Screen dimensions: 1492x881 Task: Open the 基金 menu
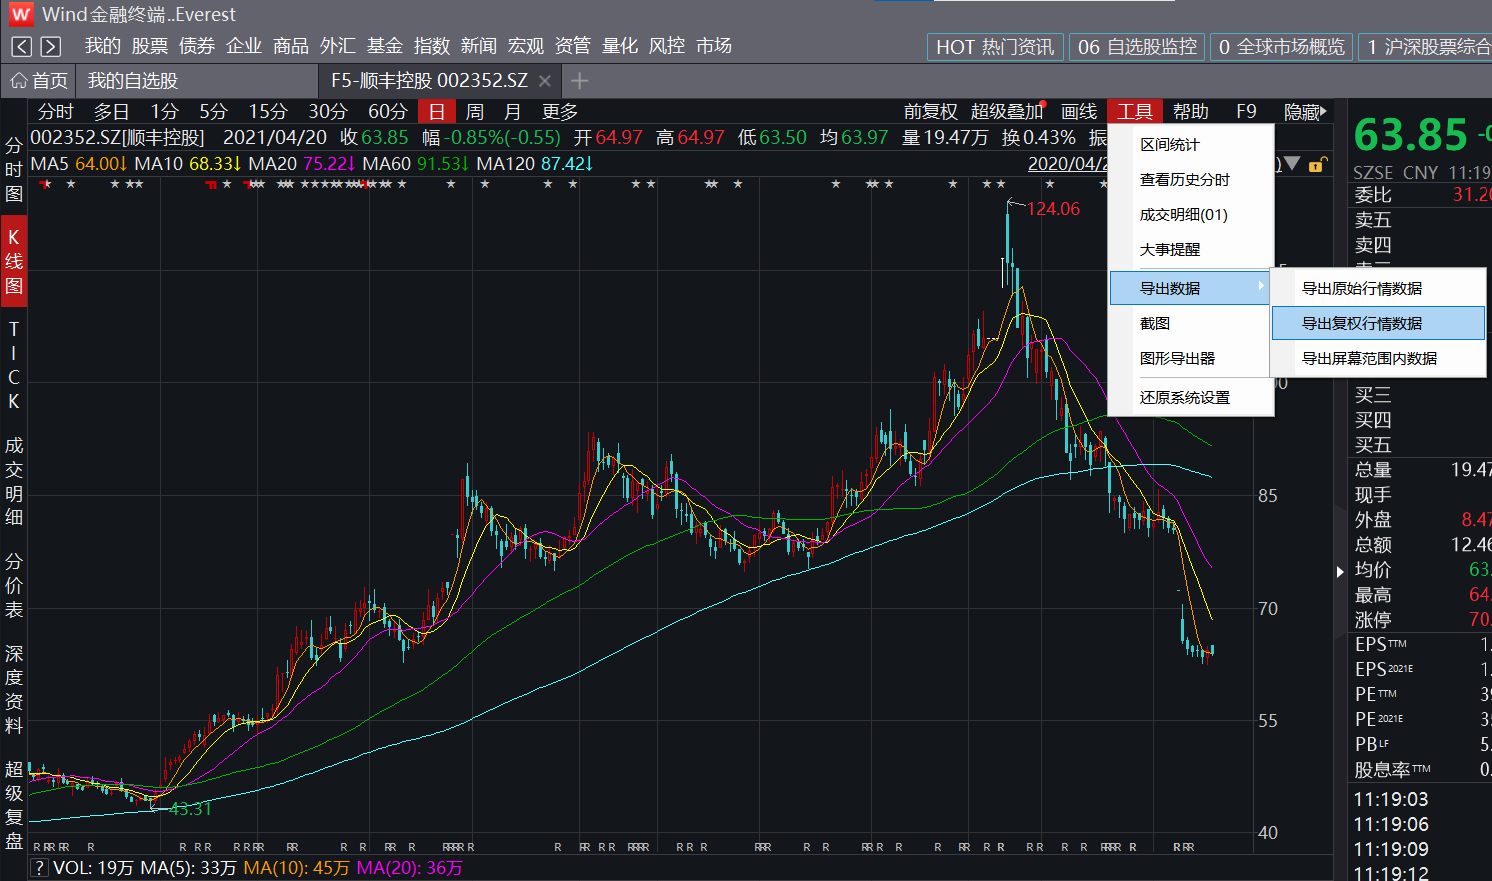[385, 46]
